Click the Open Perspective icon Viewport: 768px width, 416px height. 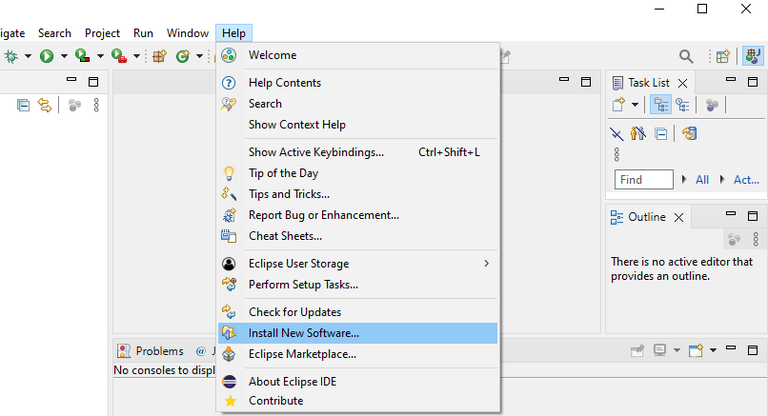722,57
